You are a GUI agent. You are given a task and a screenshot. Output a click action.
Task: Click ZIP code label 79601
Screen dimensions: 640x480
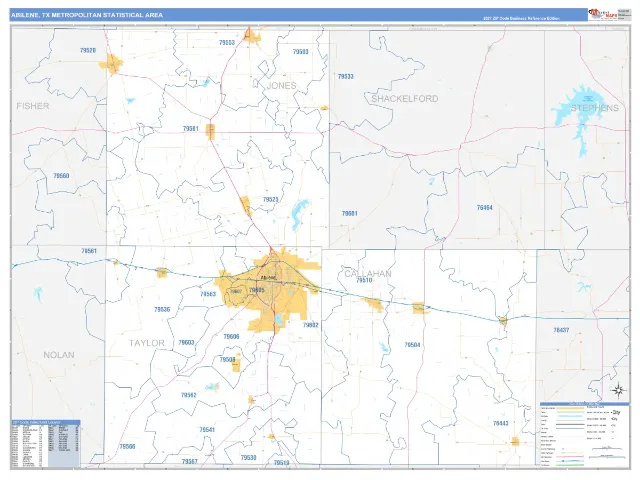pyautogui.click(x=350, y=213)
